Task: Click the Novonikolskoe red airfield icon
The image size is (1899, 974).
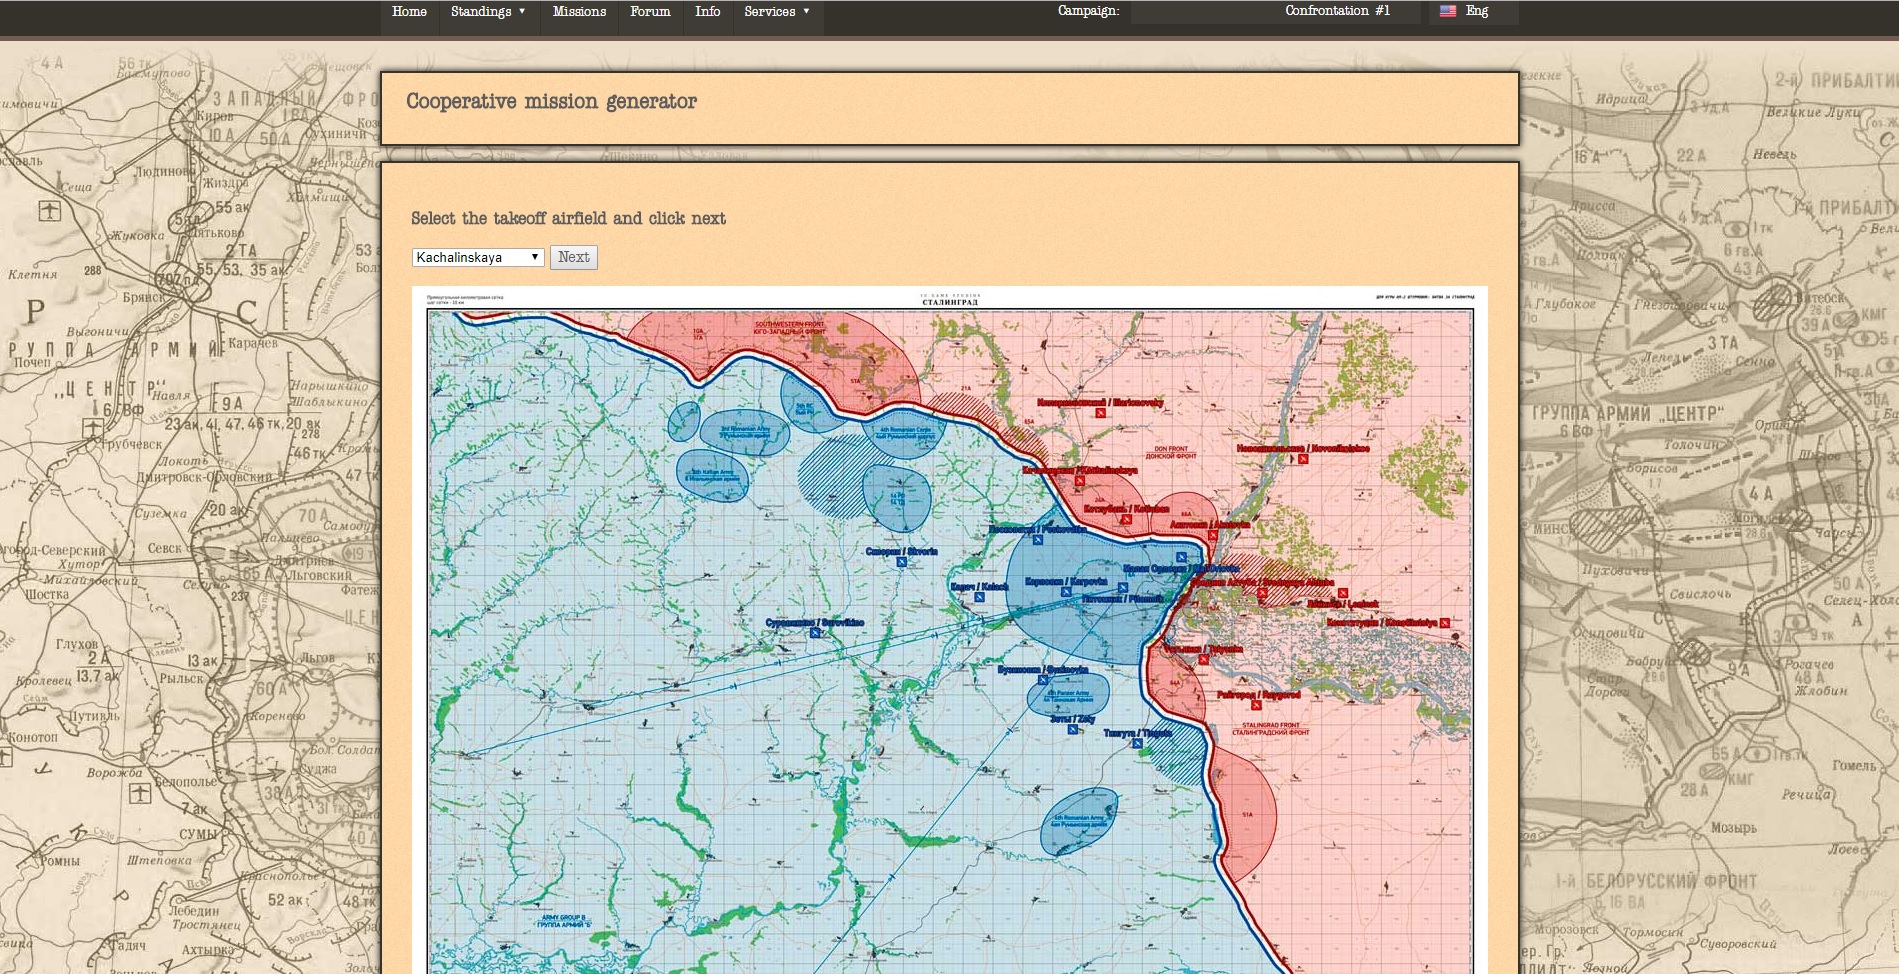Action: pos(1303,459)
